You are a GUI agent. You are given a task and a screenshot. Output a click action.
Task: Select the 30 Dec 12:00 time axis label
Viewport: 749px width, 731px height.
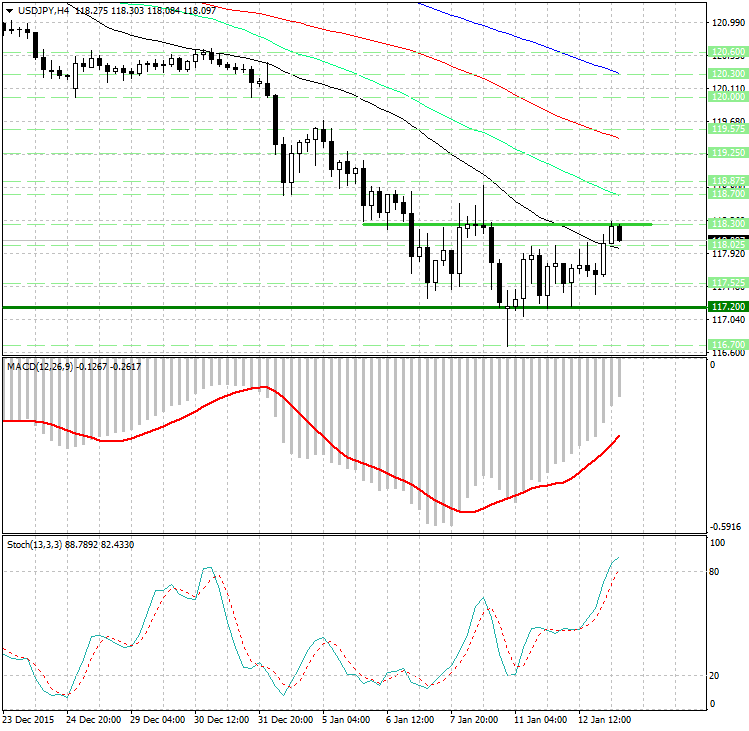click(221, 720)
